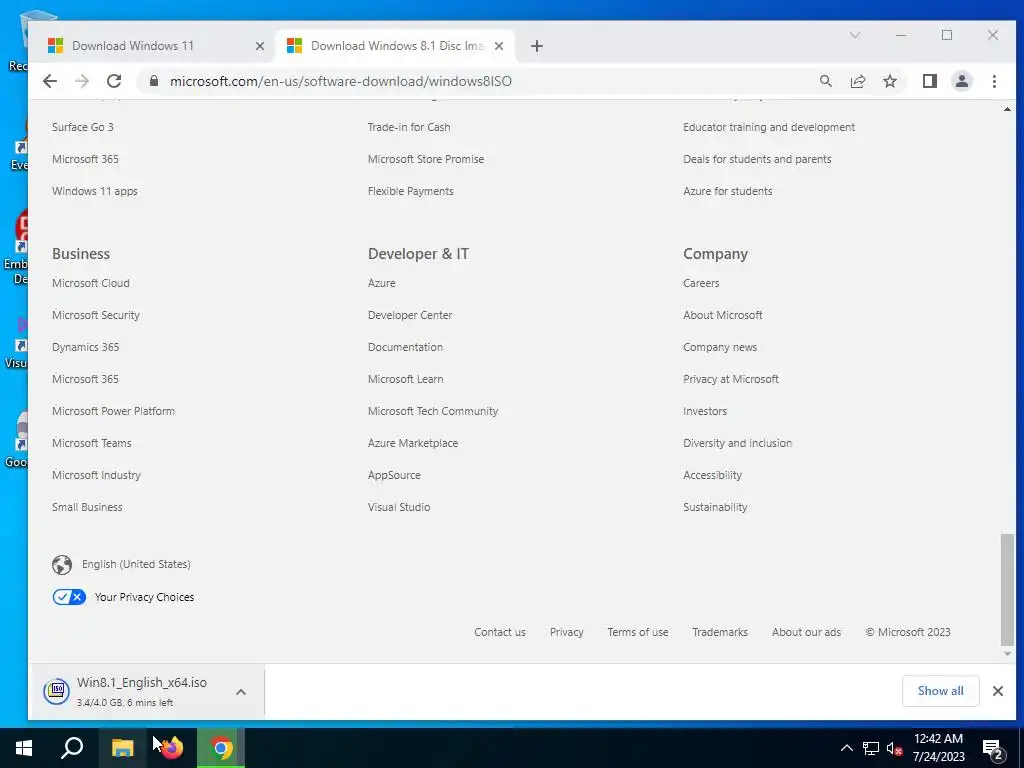Open Microsoft Teams link
The image size is (1024, 768).
click(91, 443)
